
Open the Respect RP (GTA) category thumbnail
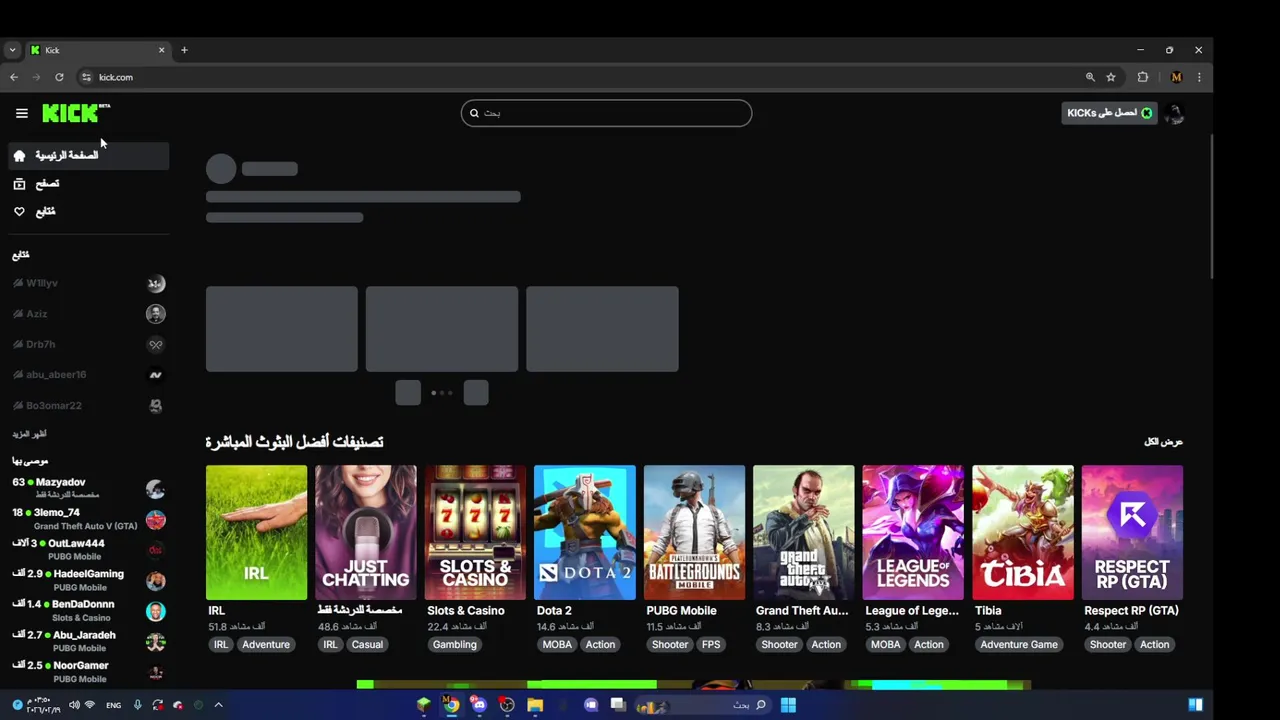click(1132, 532)
